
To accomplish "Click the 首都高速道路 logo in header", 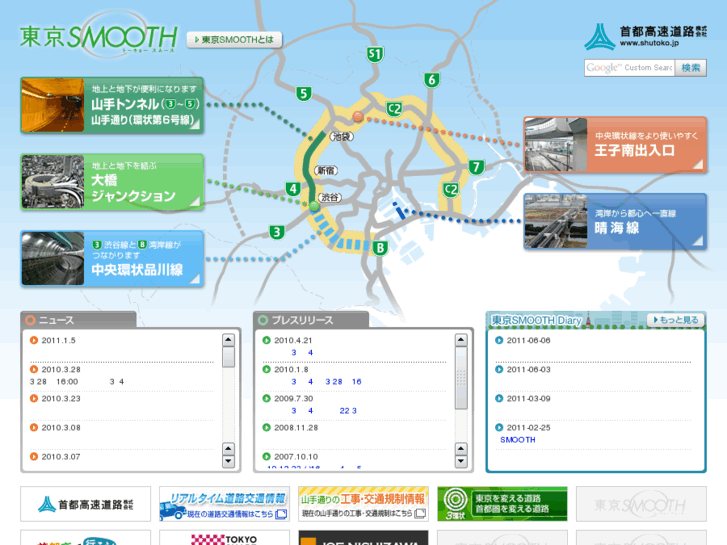I will [x=645, y=37].
